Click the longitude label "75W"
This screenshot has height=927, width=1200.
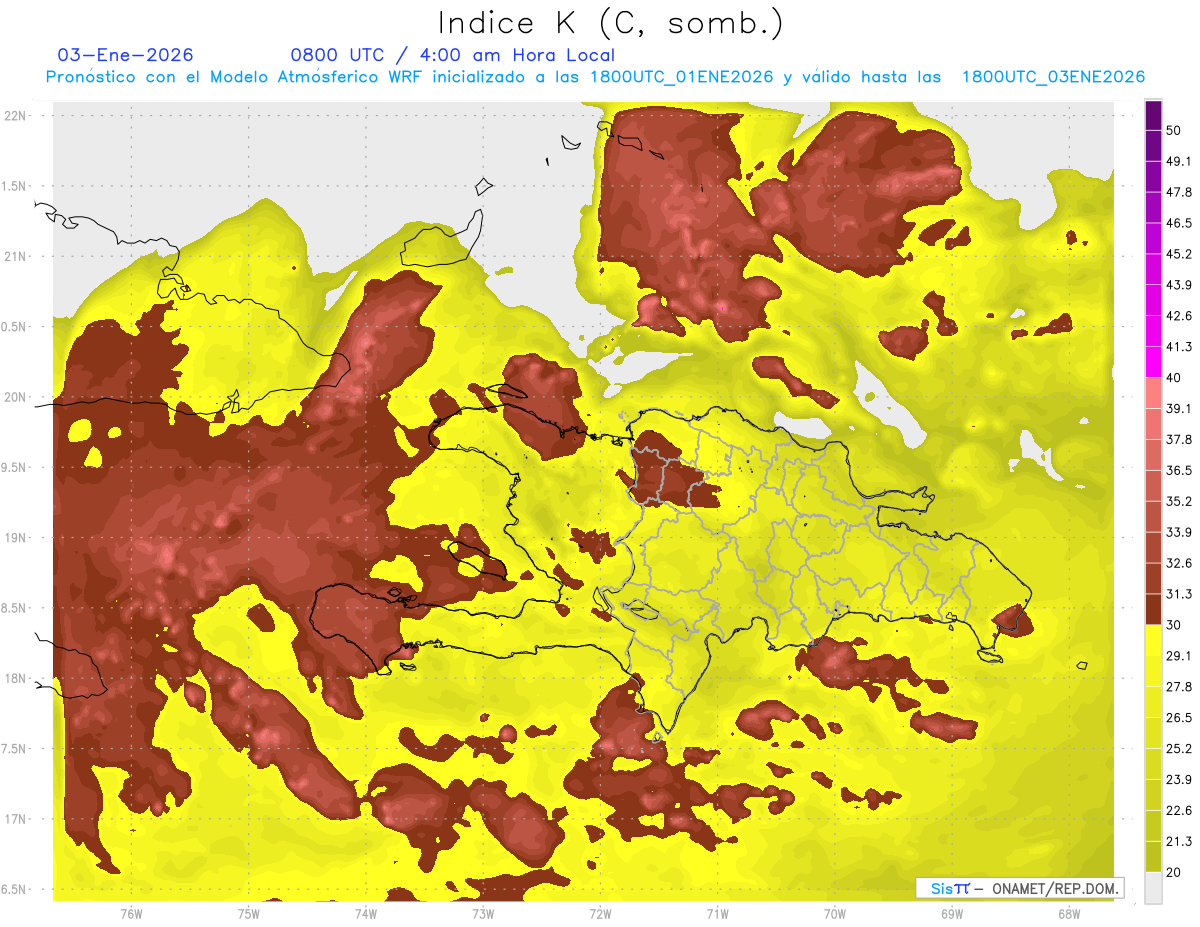[x=249, y=914]
